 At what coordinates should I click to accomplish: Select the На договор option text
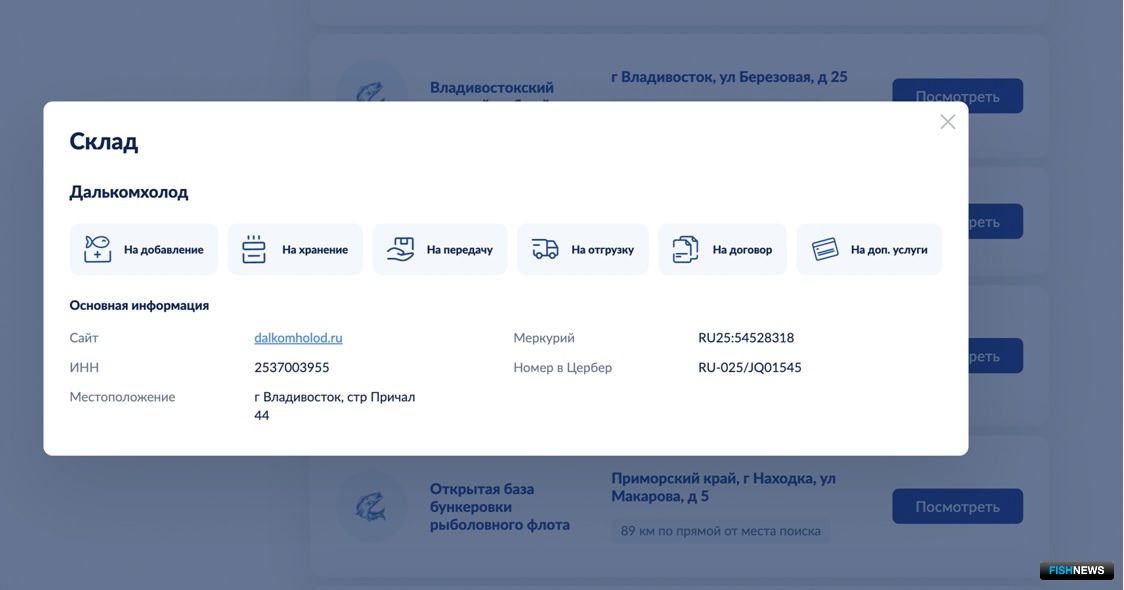click(742, 250)
